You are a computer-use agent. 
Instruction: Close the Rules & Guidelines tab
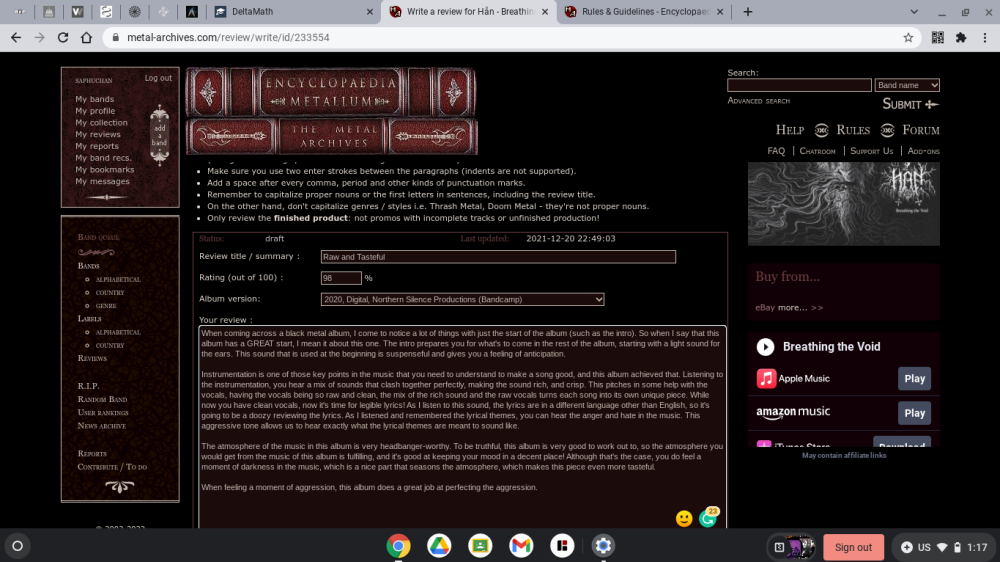click(x=719, y=11)
